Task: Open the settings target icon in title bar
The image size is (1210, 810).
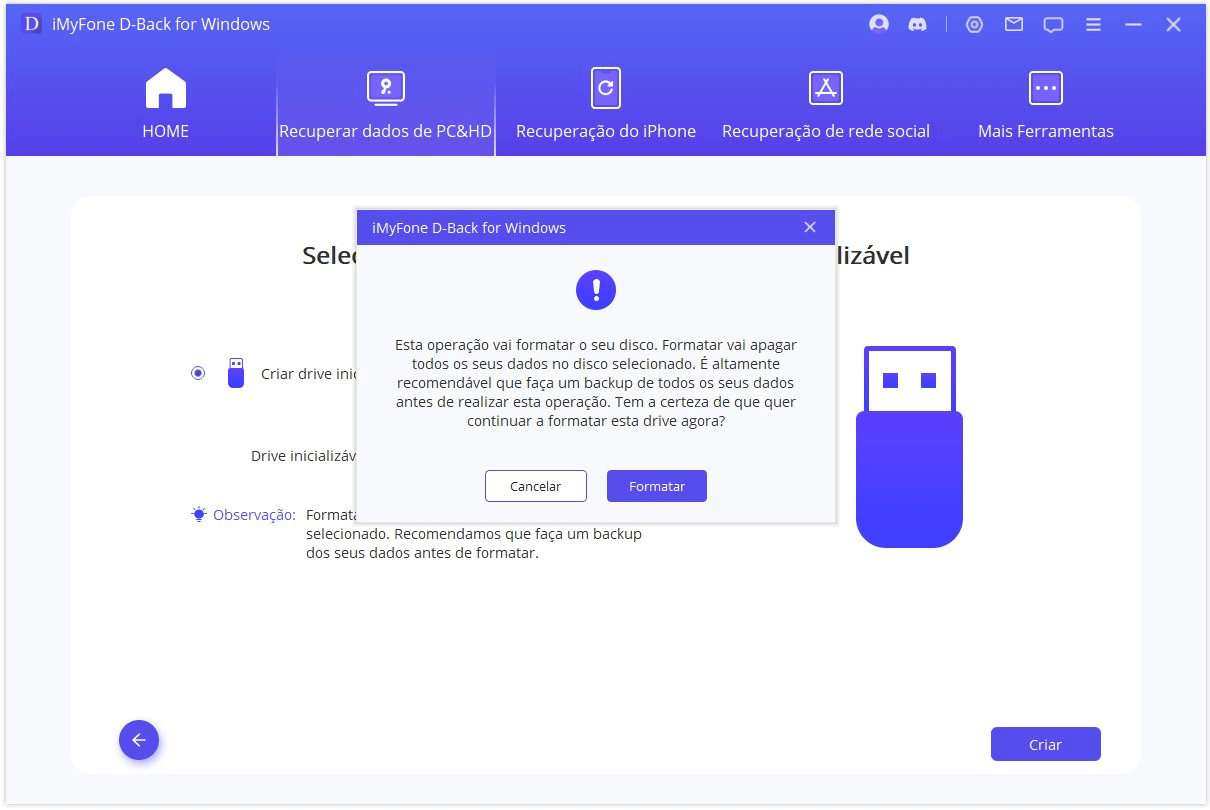Action: (974, 25)
